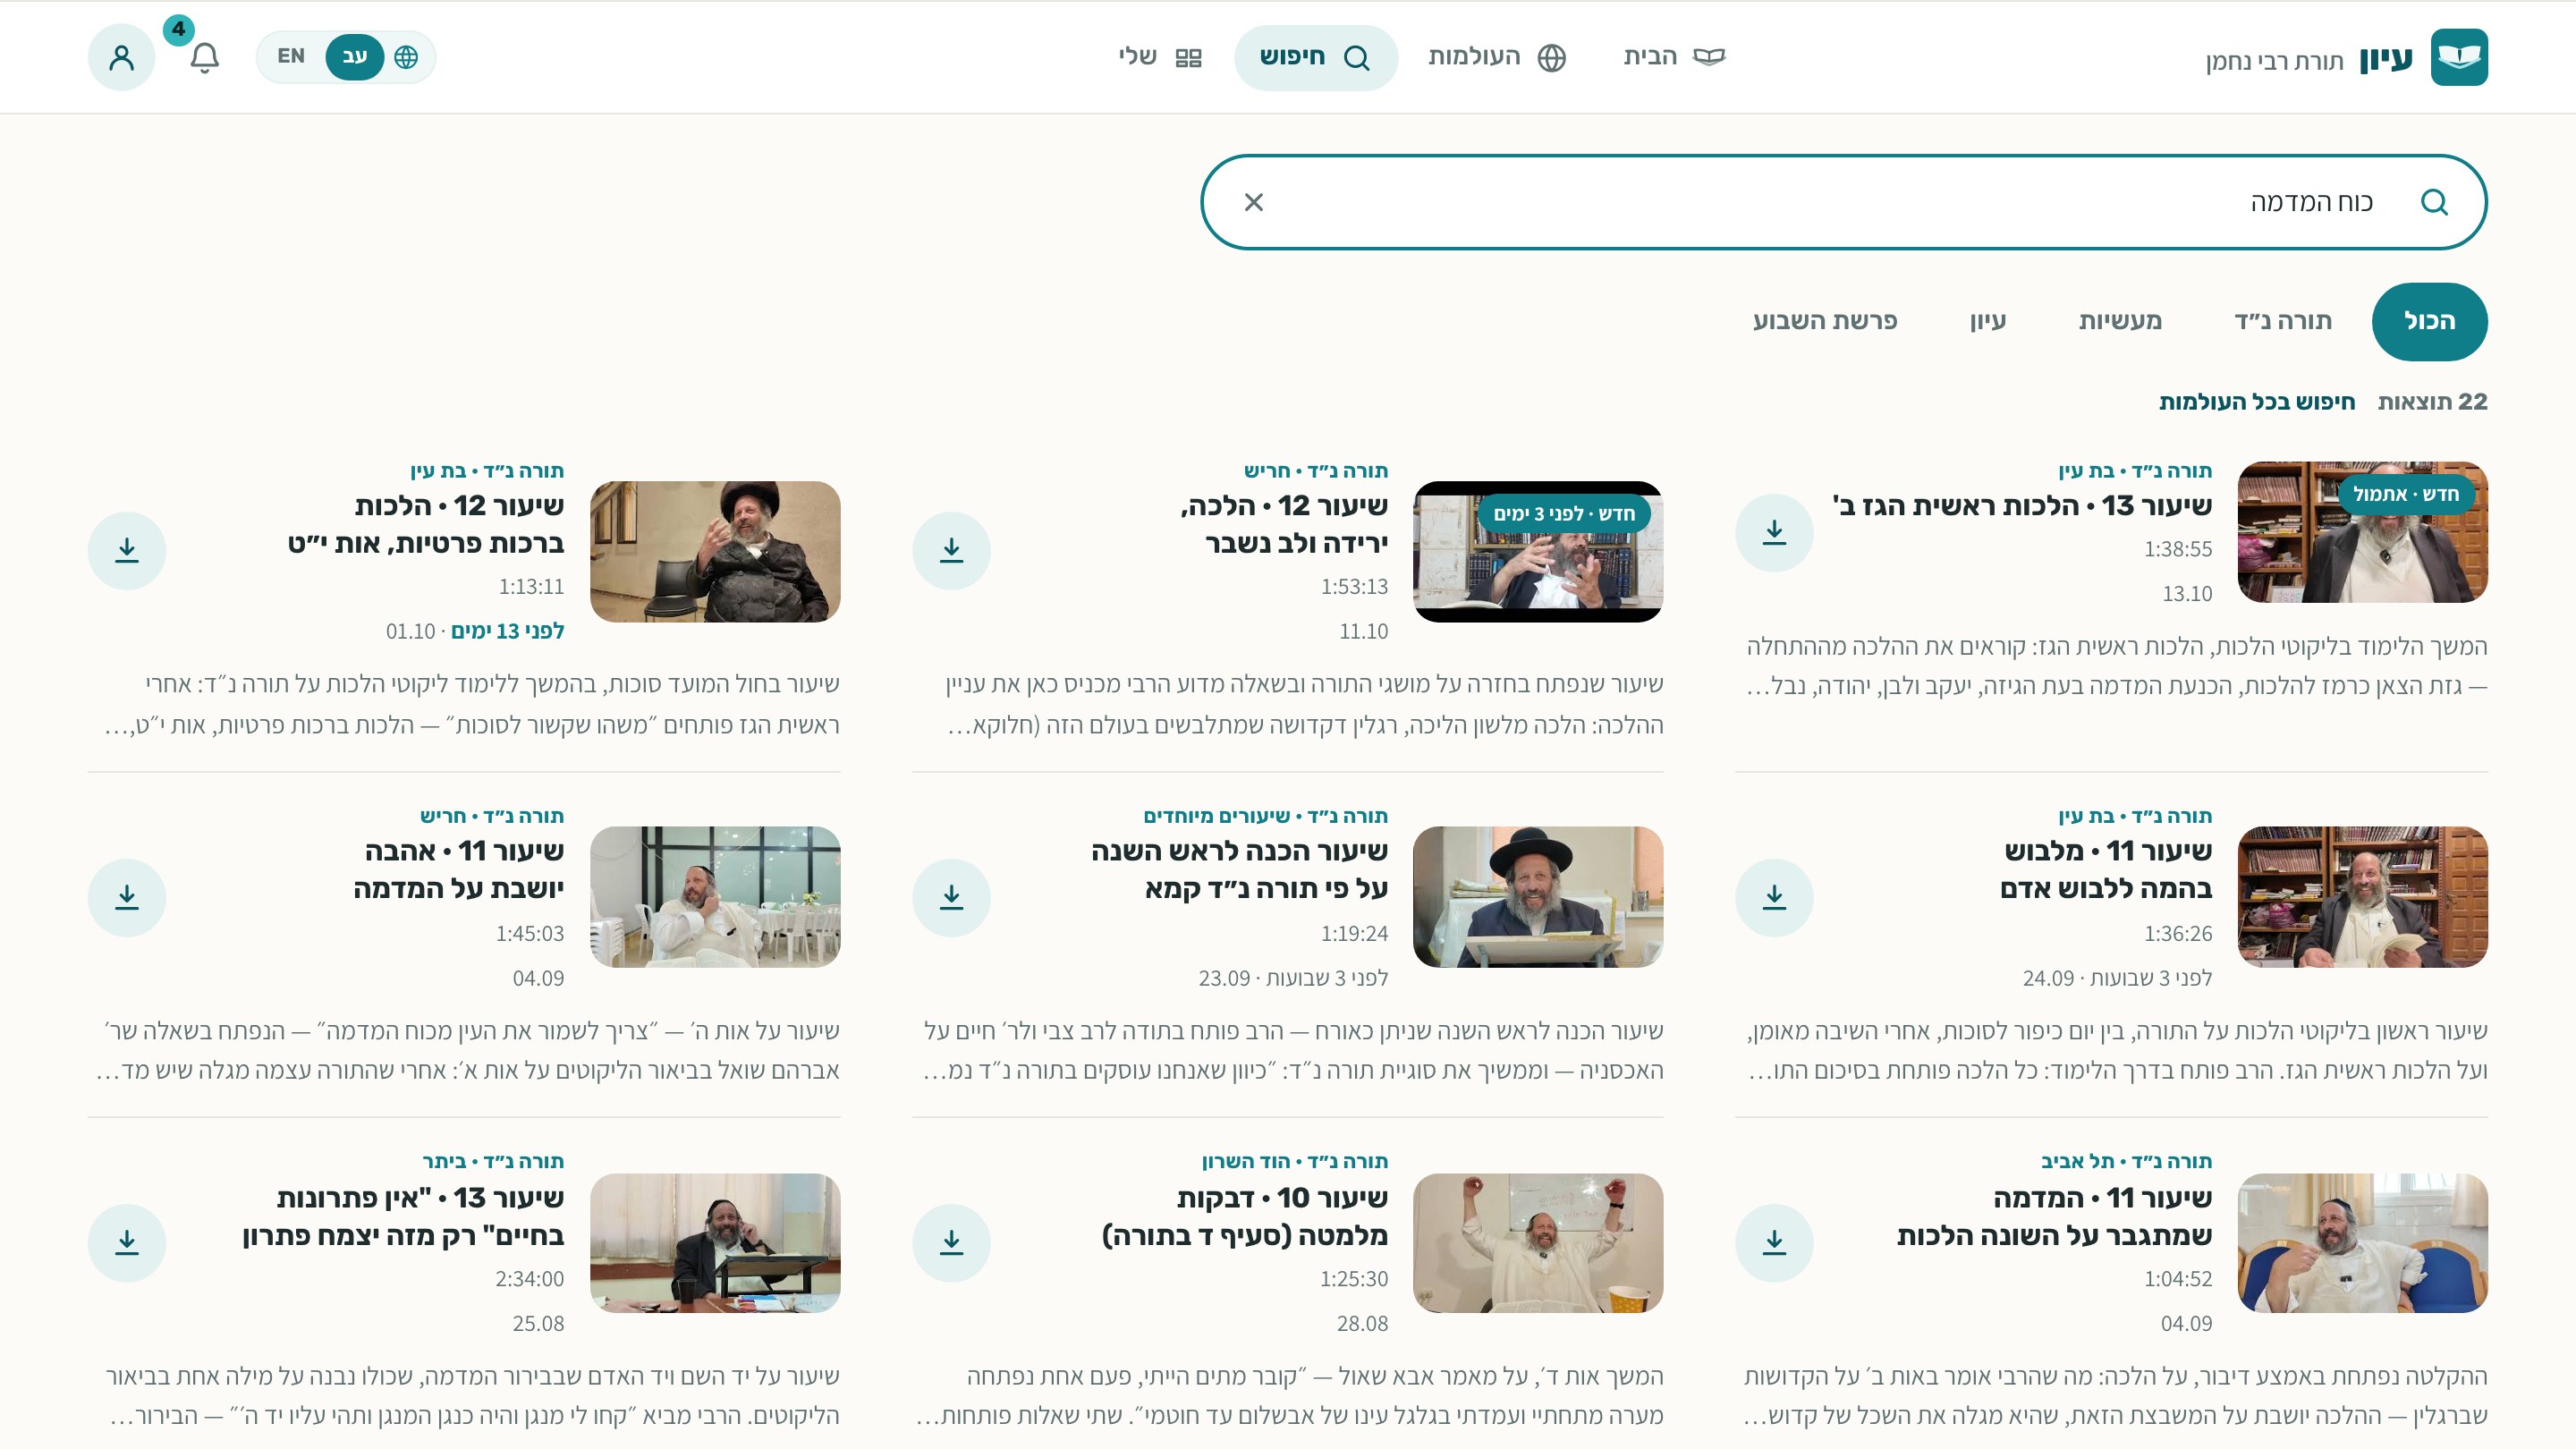The image size is (2576, 1449).
Task: Click the 22 תוצאות results count
Action: click(x=2432, y=402)
